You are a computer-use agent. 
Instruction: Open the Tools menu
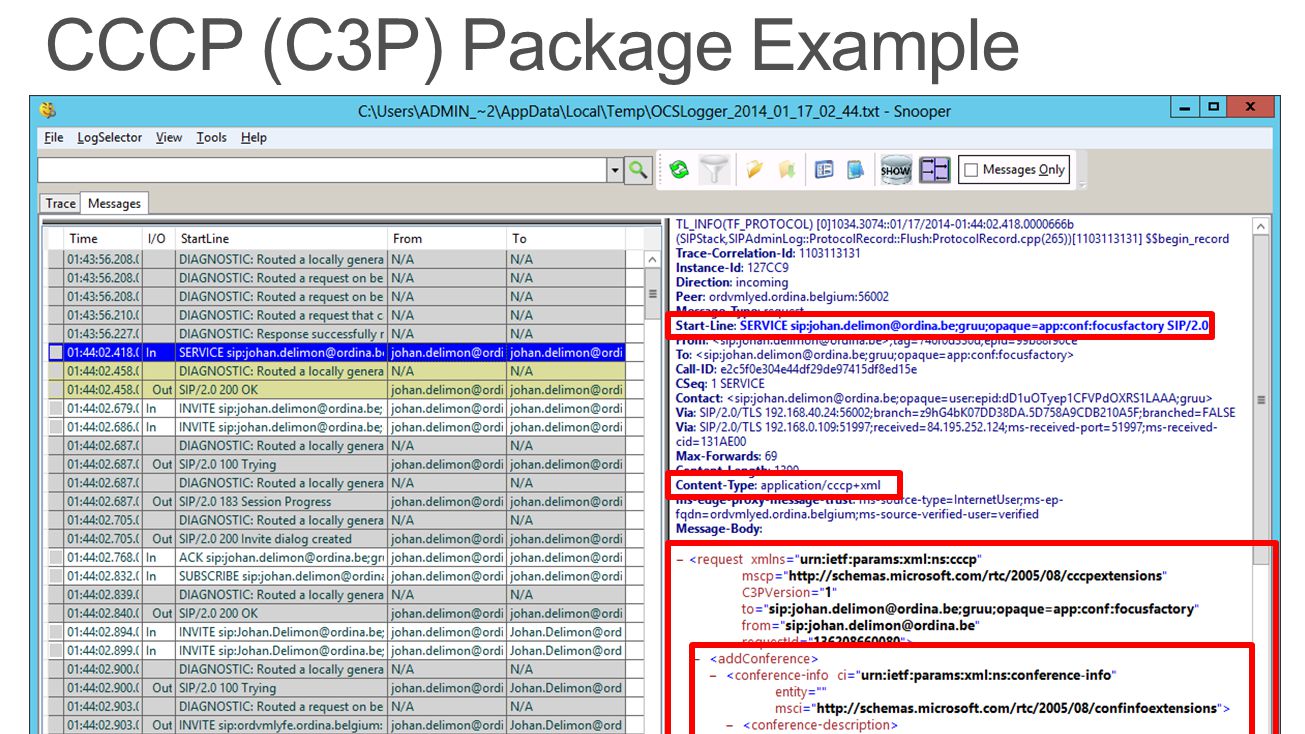pos(211,138)
